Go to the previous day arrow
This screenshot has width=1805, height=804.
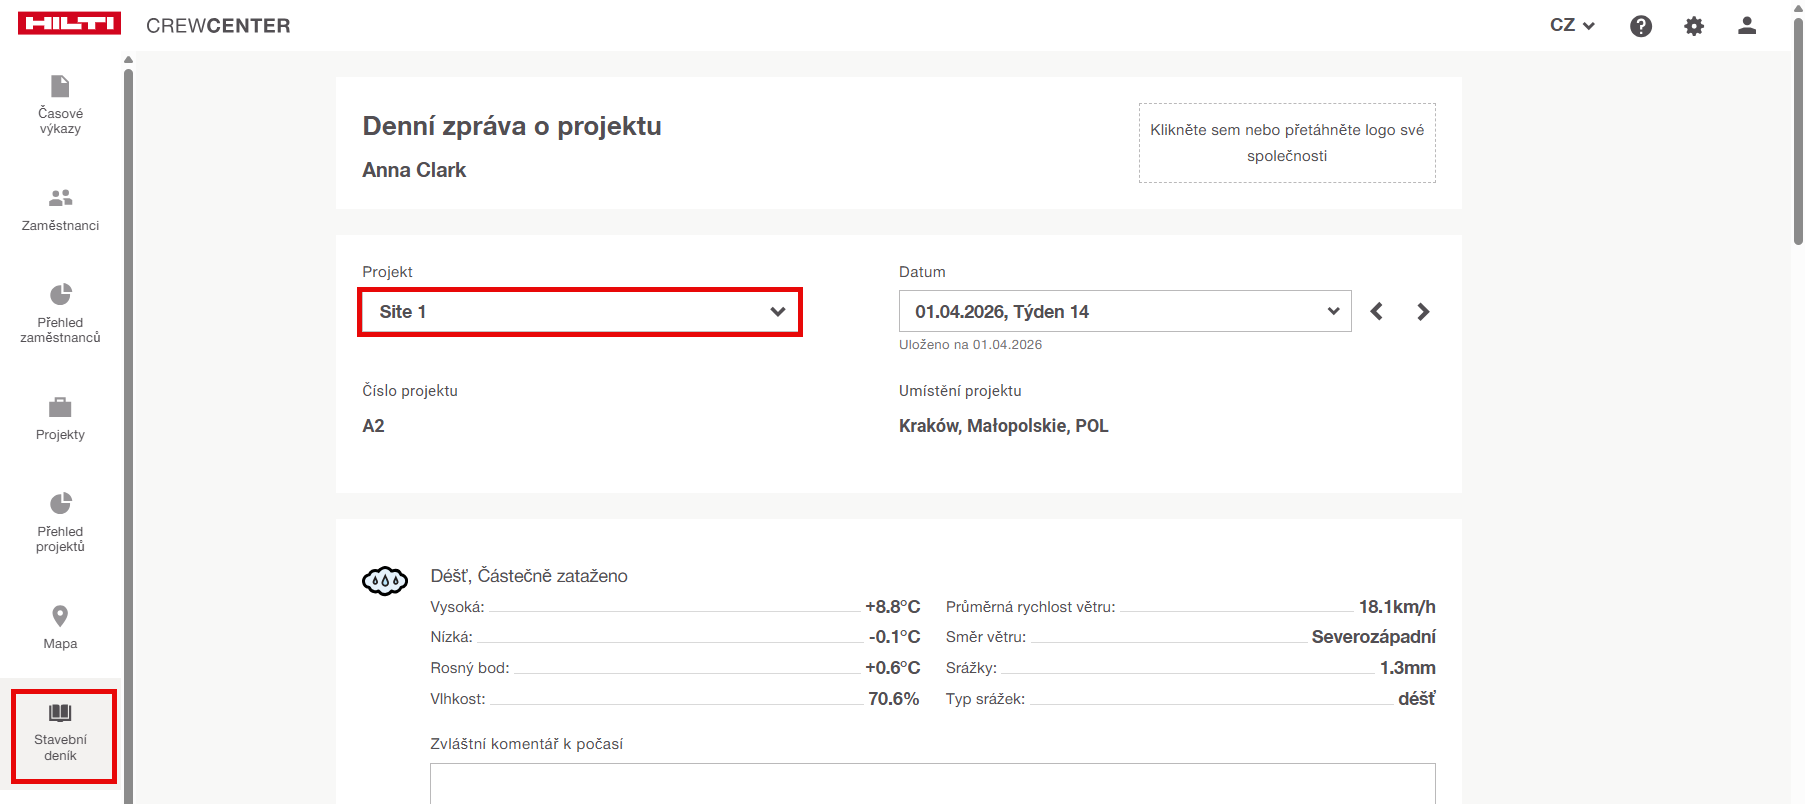(1377, 312)
